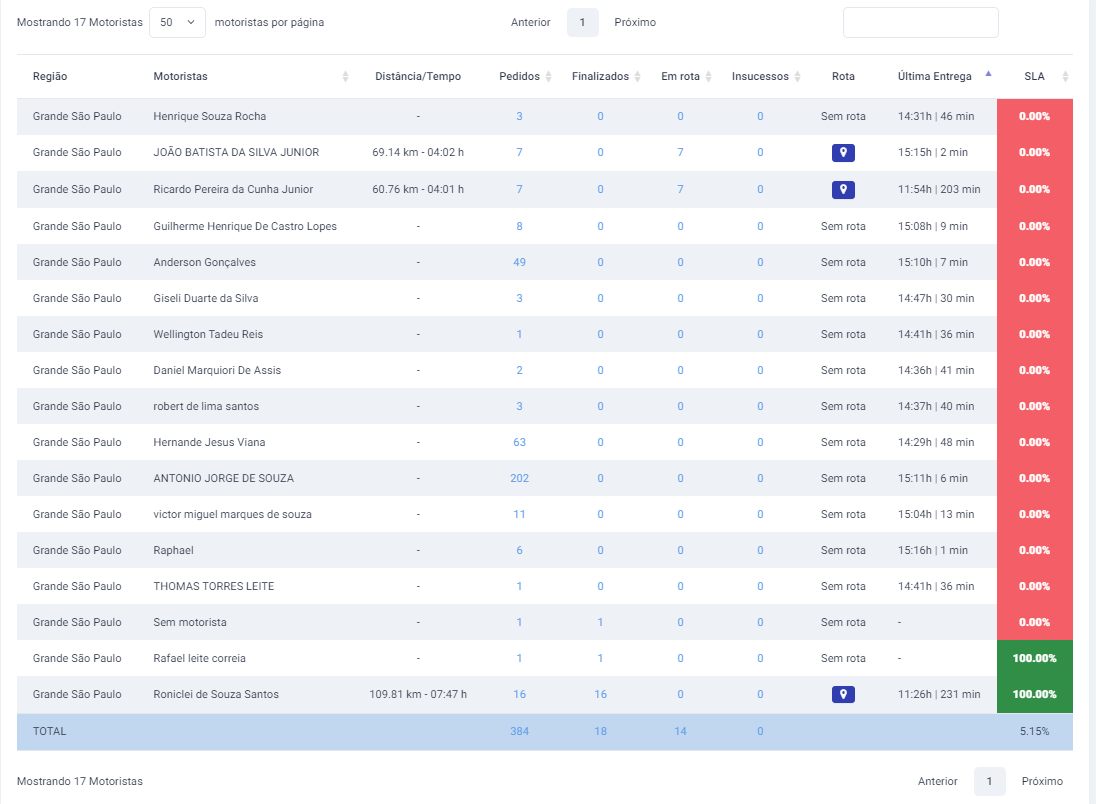Viewport: 1096px width, 804px height.
Task: Open route map for Ricardo Pereira da Cunha Junior
Action: (x=843, y=189)
